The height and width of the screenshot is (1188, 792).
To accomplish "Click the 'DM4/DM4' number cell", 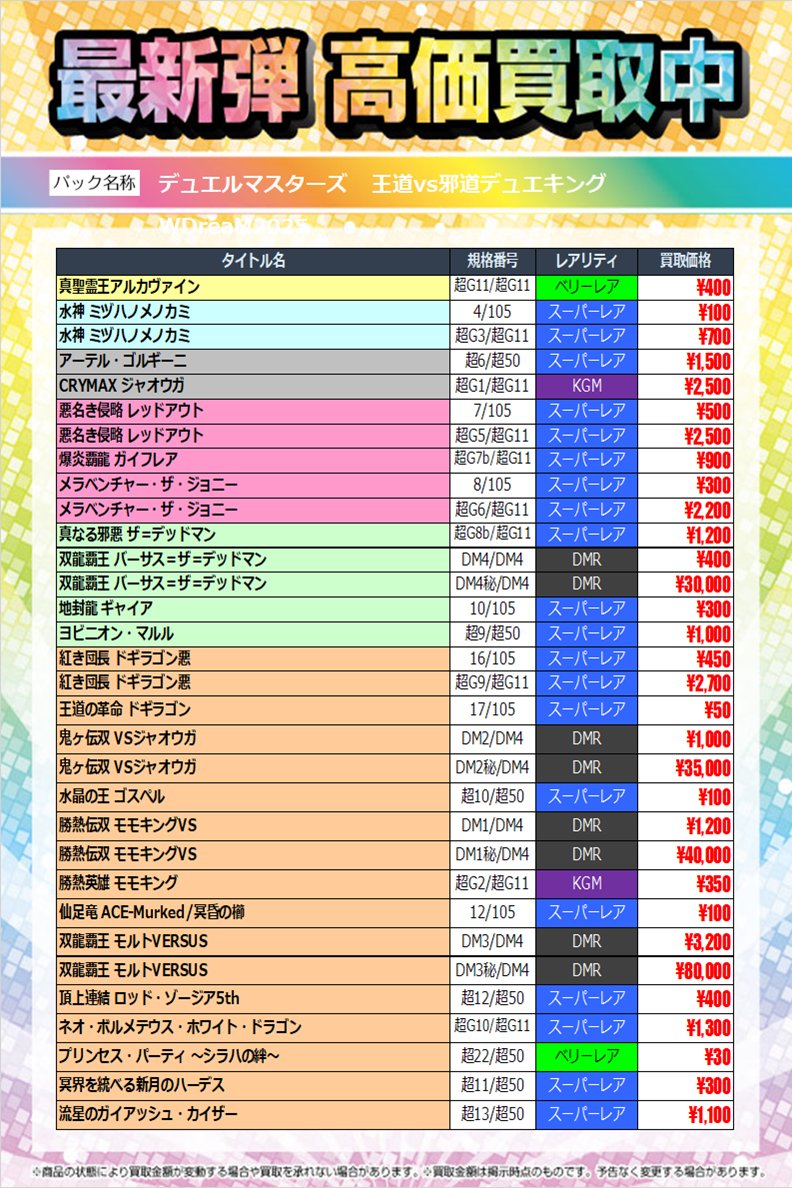I will [493, 559].
